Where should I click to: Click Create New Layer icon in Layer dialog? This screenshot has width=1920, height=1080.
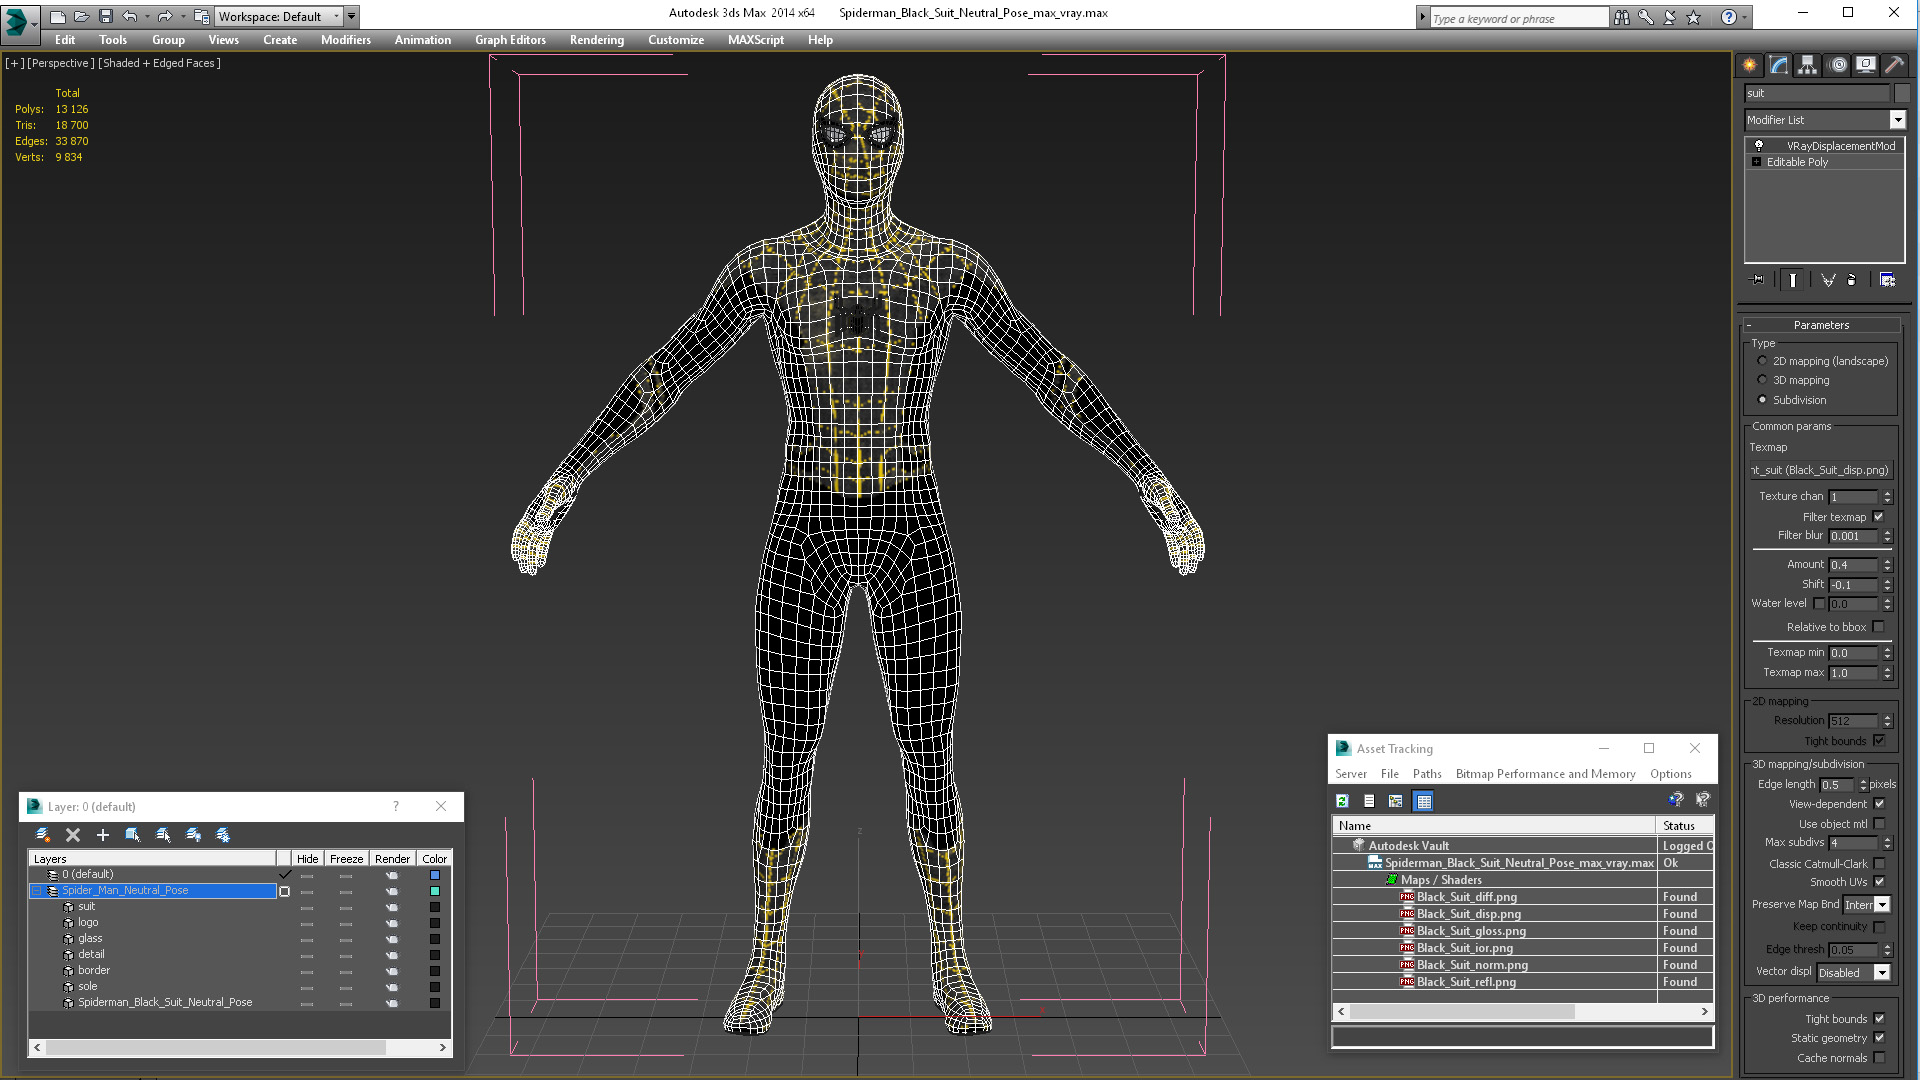tap(43, 835)
